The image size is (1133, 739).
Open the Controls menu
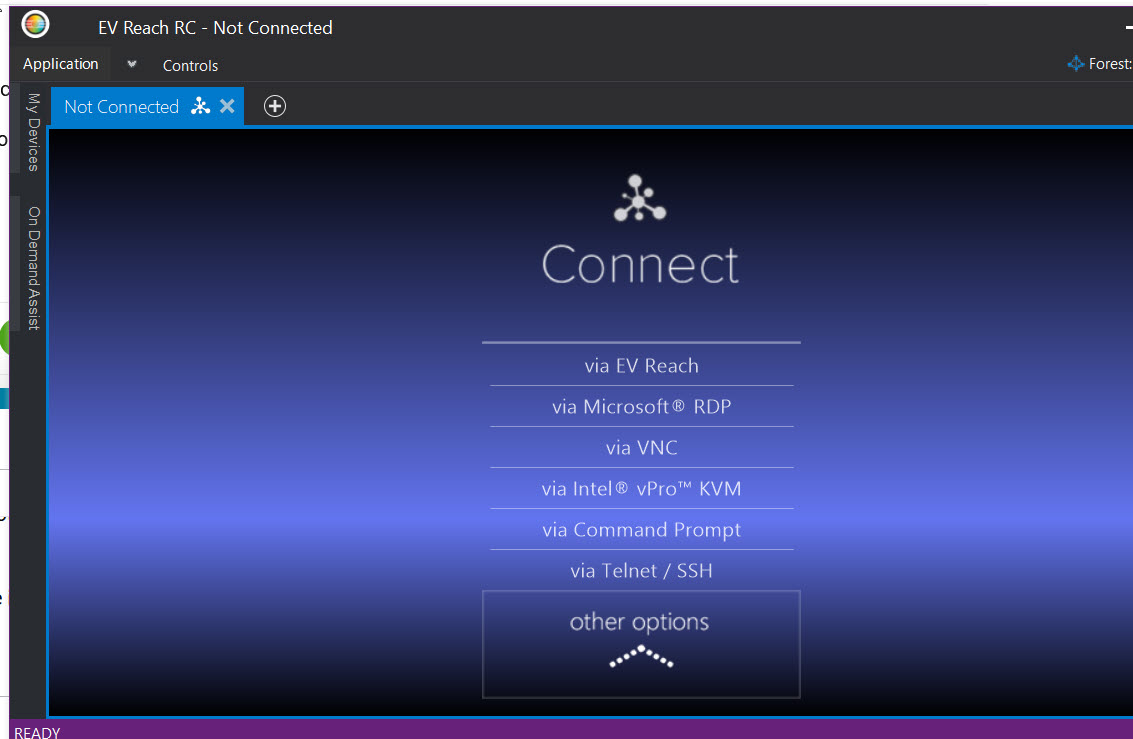(x=190, y=65)
